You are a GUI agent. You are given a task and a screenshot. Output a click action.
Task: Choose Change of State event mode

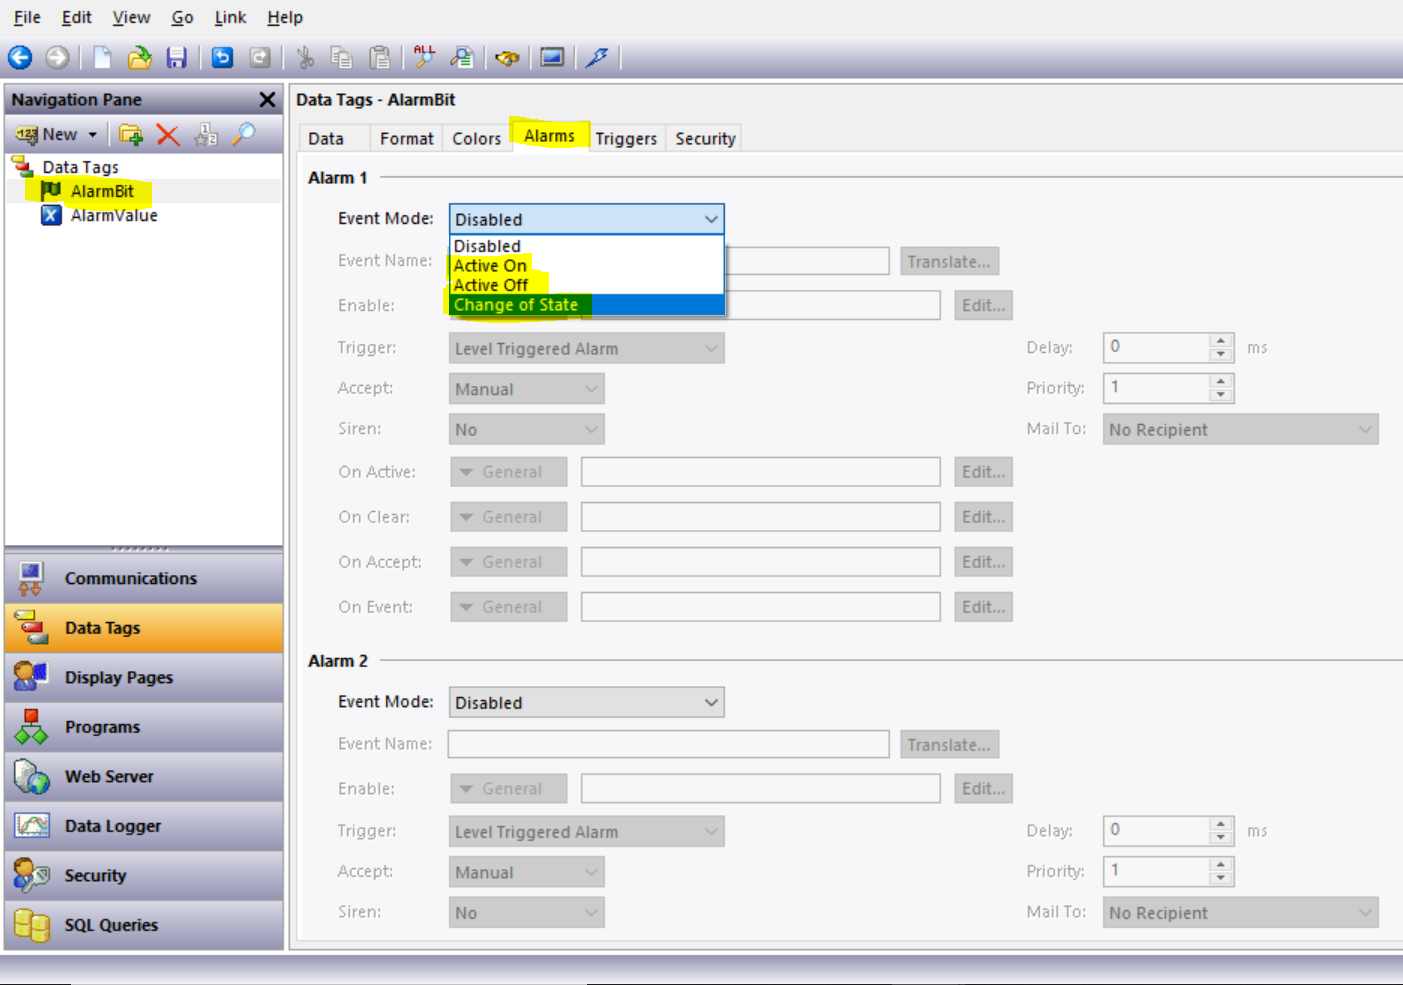[586, 305]
